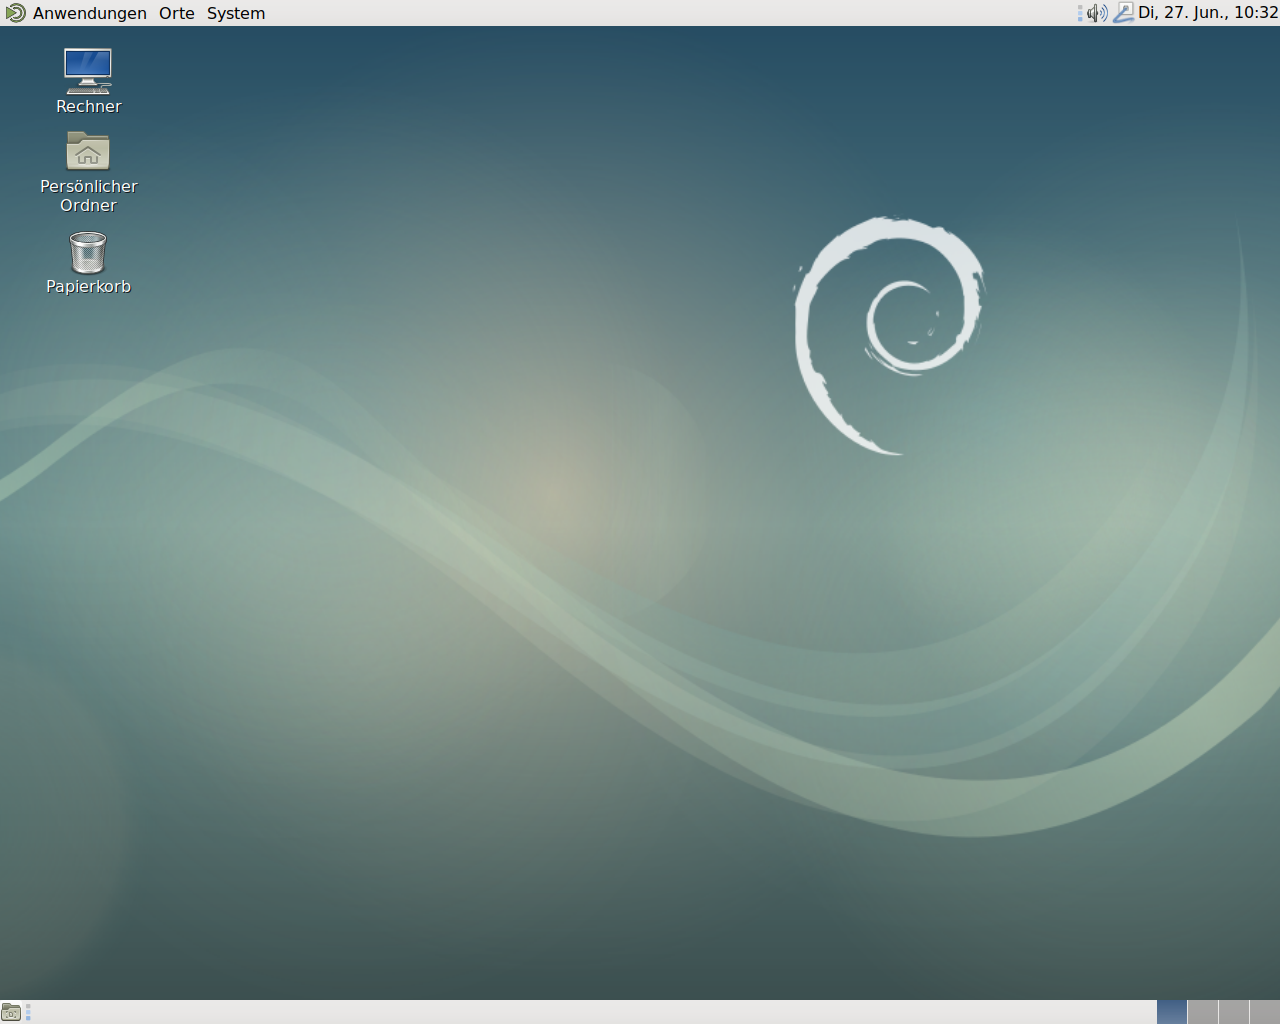
Task: Click the Persönlicher Ordner text label
Action: click(88, 195)
